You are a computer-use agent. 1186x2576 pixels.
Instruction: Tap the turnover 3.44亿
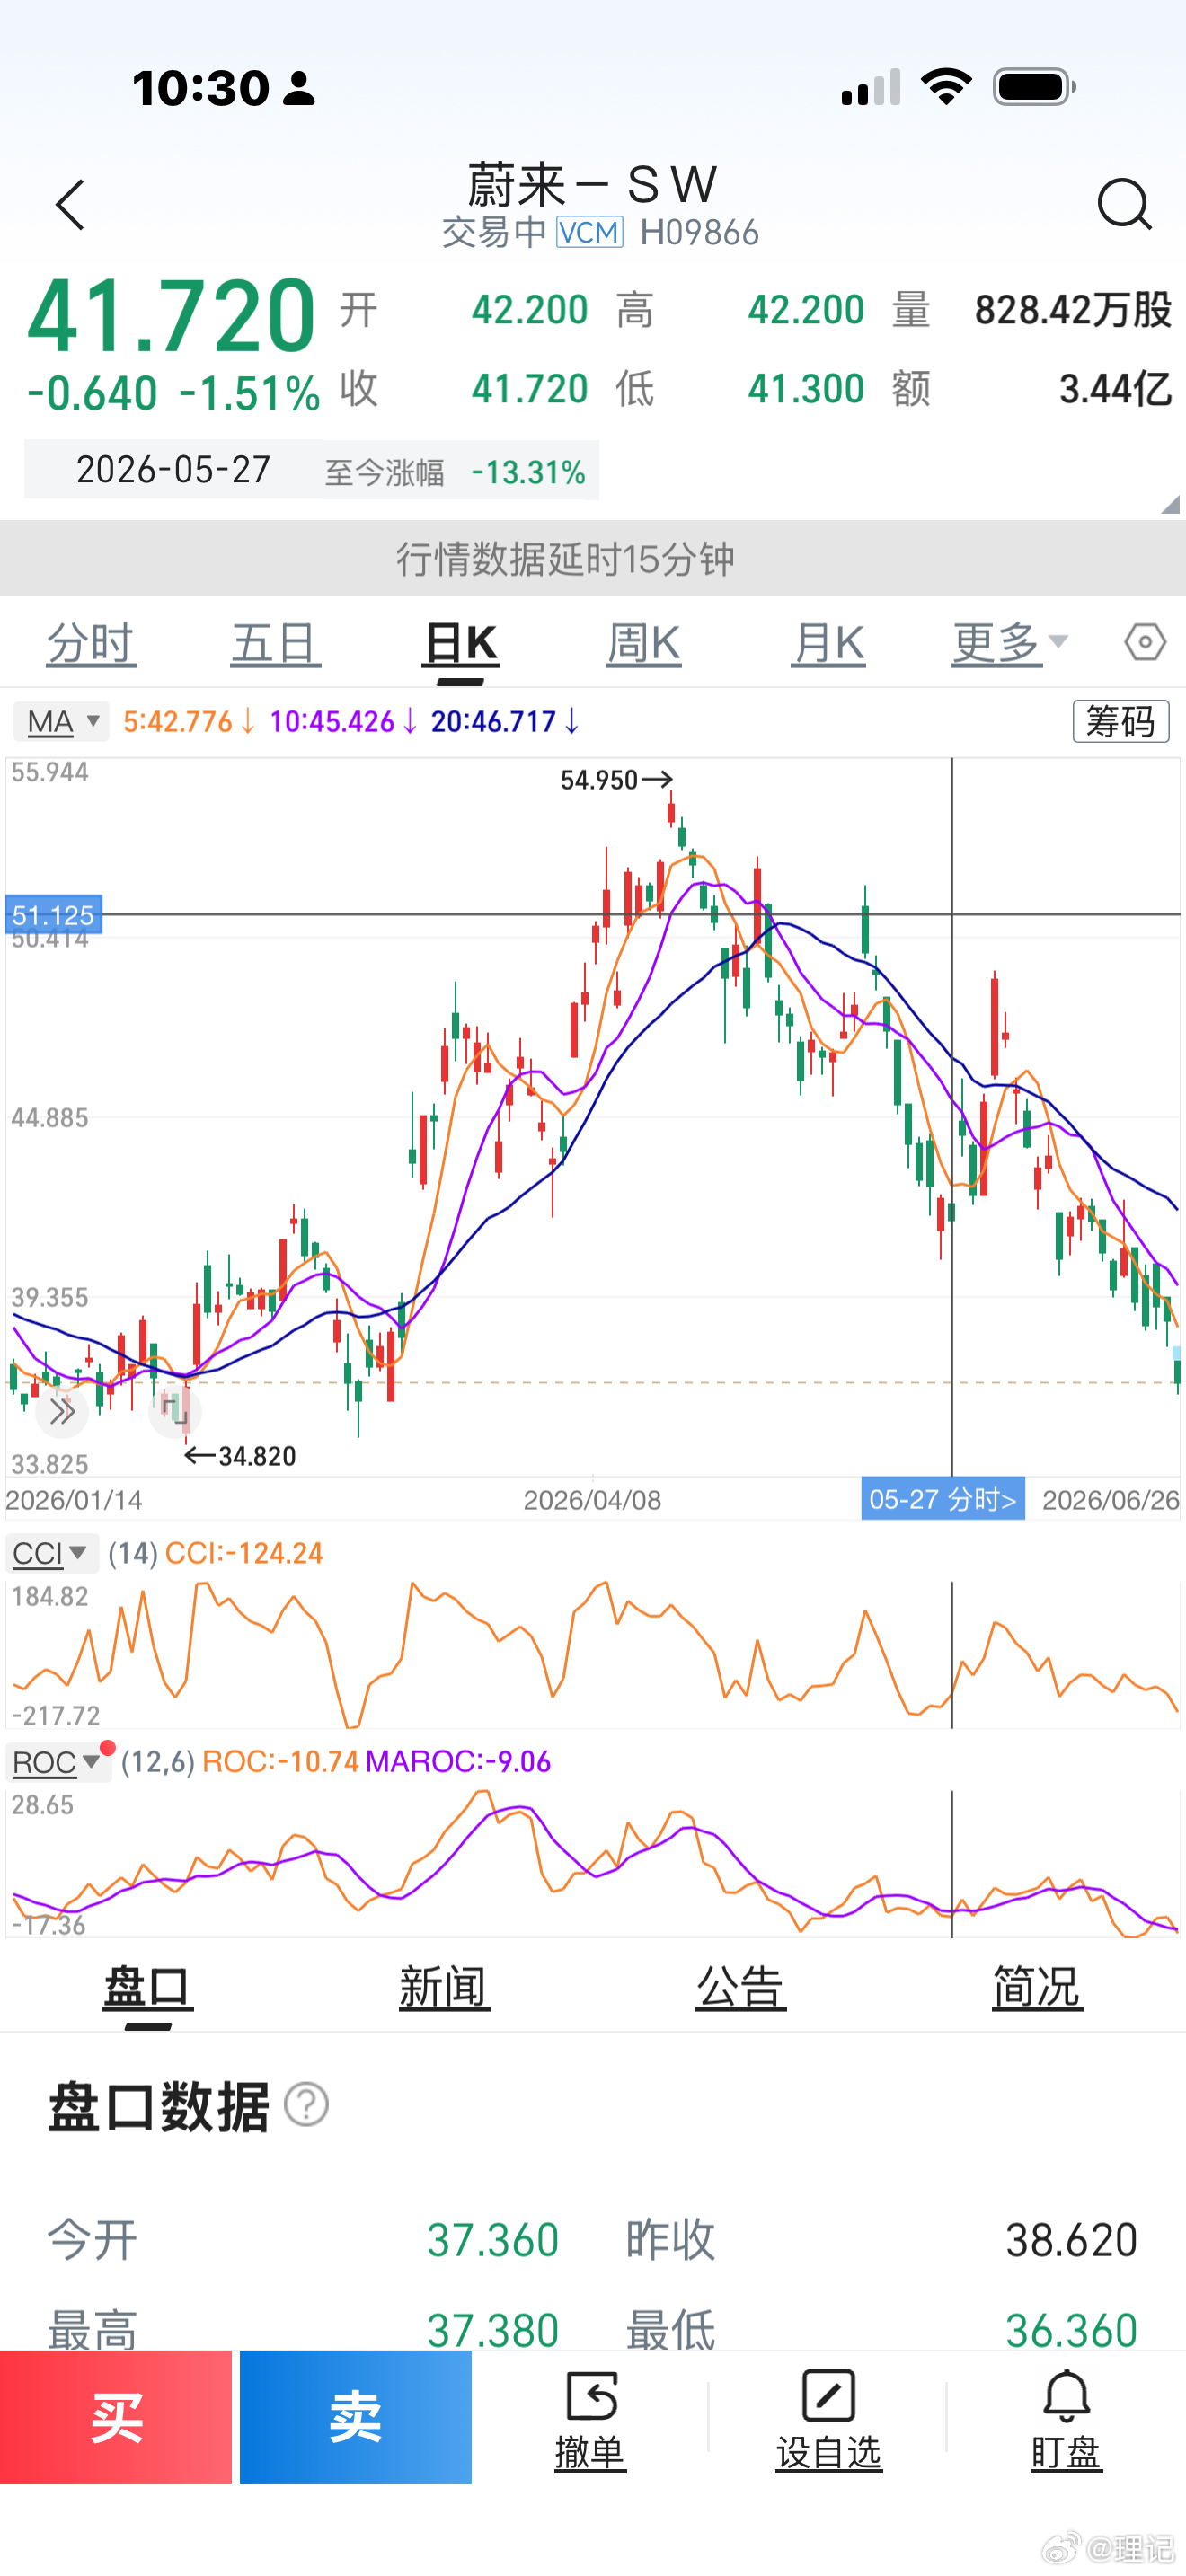[1116, 389]
